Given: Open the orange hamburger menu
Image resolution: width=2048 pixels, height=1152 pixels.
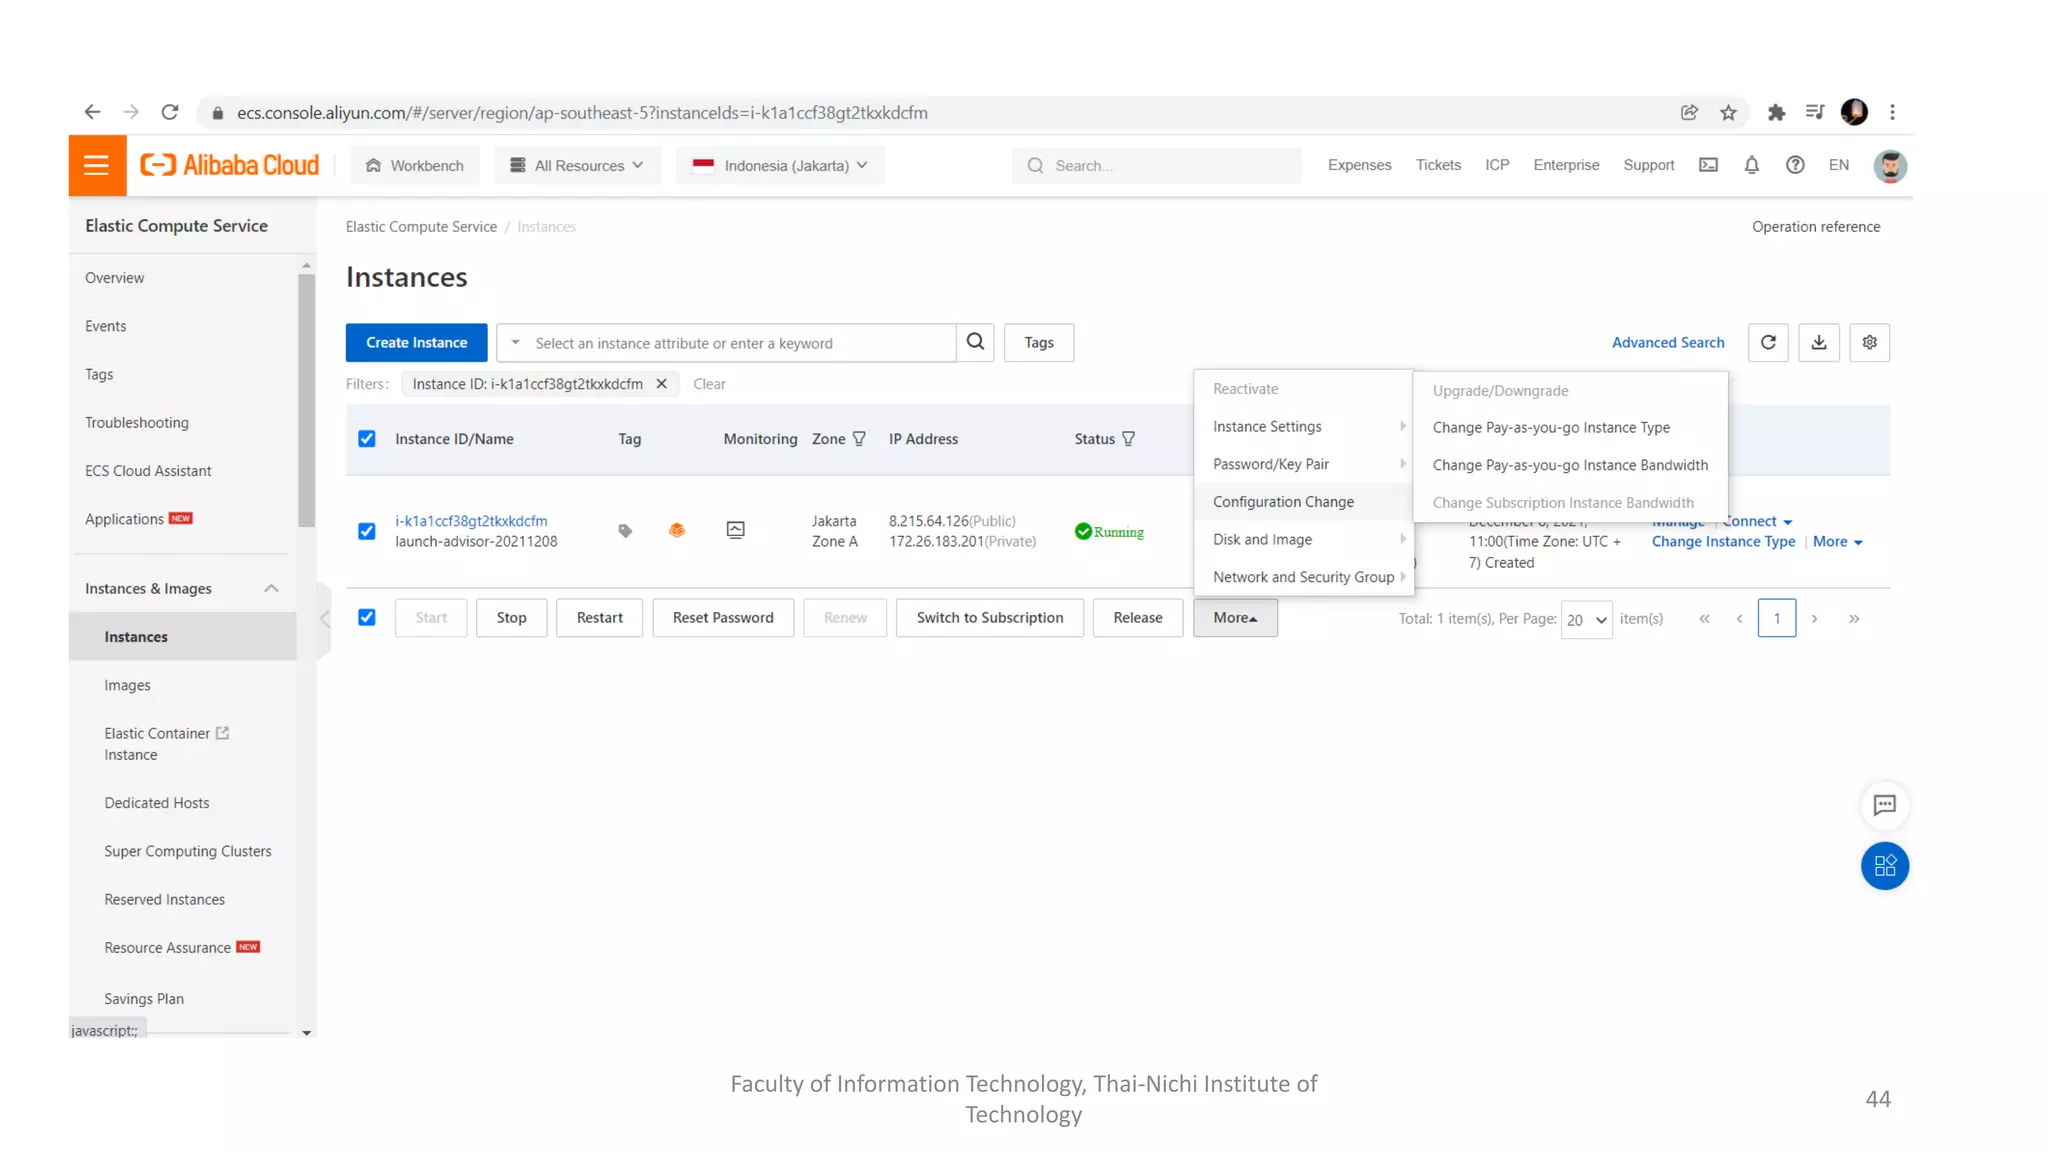Looking at the screenshot, I should [97, 165].
